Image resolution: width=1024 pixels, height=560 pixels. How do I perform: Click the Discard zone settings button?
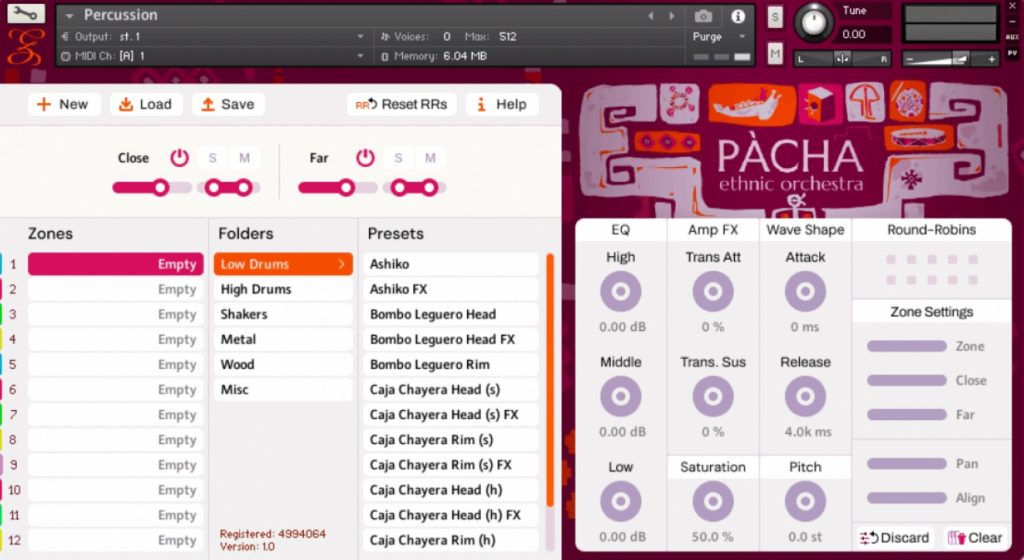(x=895, y=537)
